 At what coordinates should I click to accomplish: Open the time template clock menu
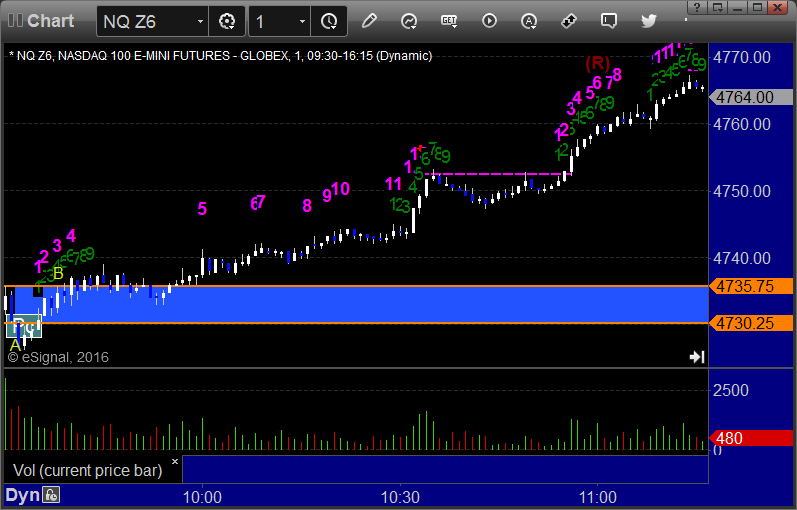[x=329, y=21]
